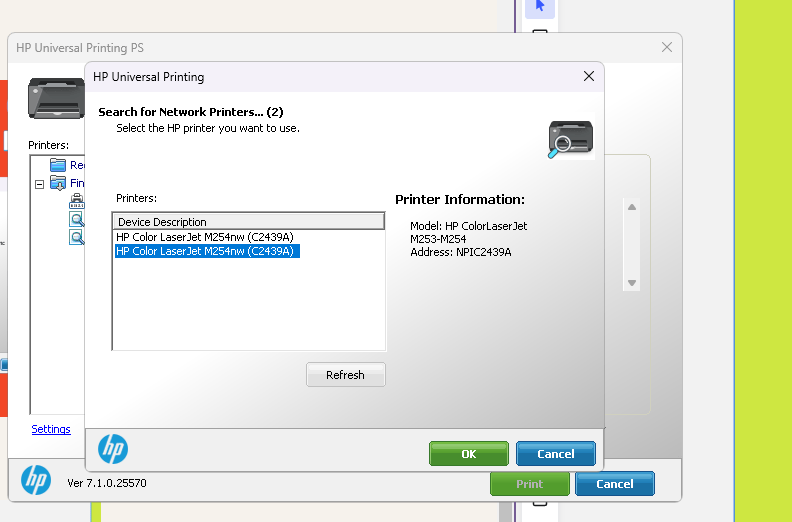Select the first HP Color LaserJet M254nw entry
Image resolution: width=792 pixels, height=522 pixels.
(x=205, y=237)
